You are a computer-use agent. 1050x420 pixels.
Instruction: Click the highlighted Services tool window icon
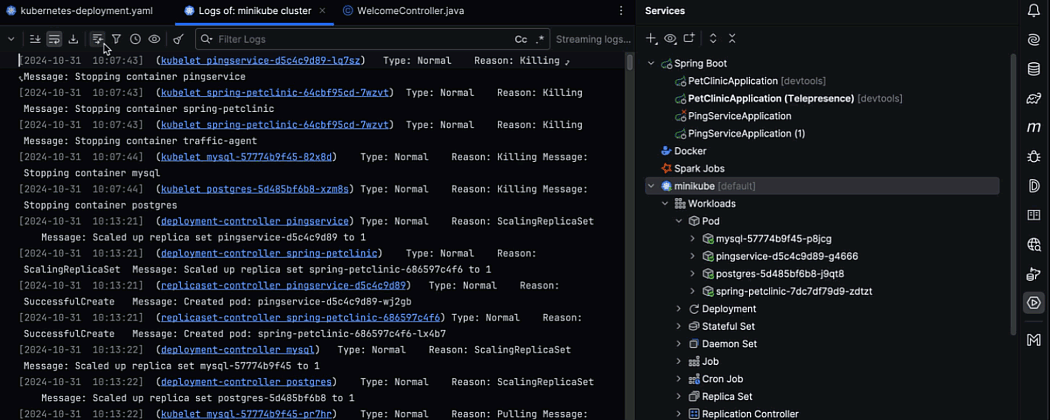[1033, 303]
